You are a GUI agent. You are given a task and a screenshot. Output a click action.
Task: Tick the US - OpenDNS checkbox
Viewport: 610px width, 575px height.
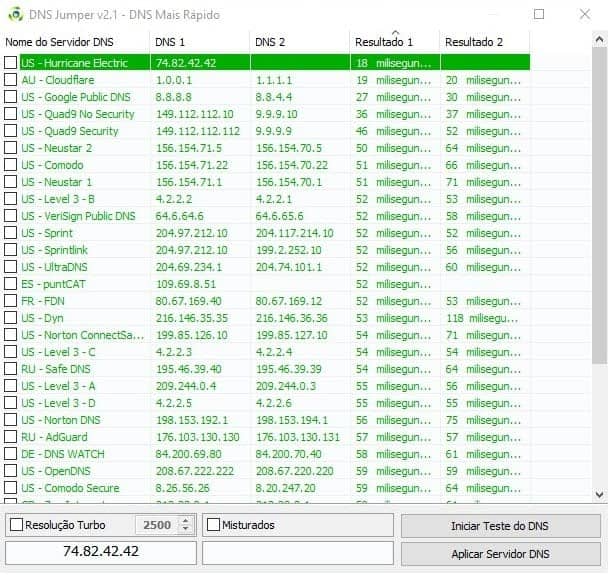point(11,470)
